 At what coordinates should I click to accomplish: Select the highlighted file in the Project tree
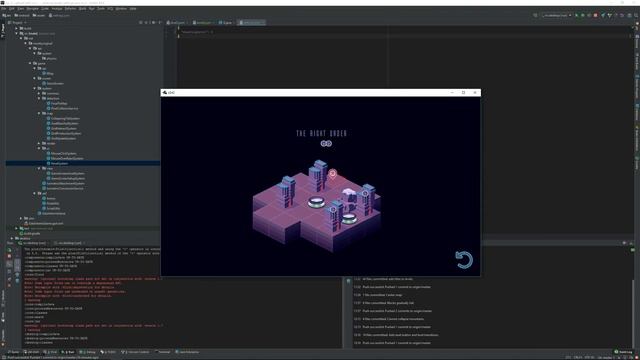click(83, 163)
